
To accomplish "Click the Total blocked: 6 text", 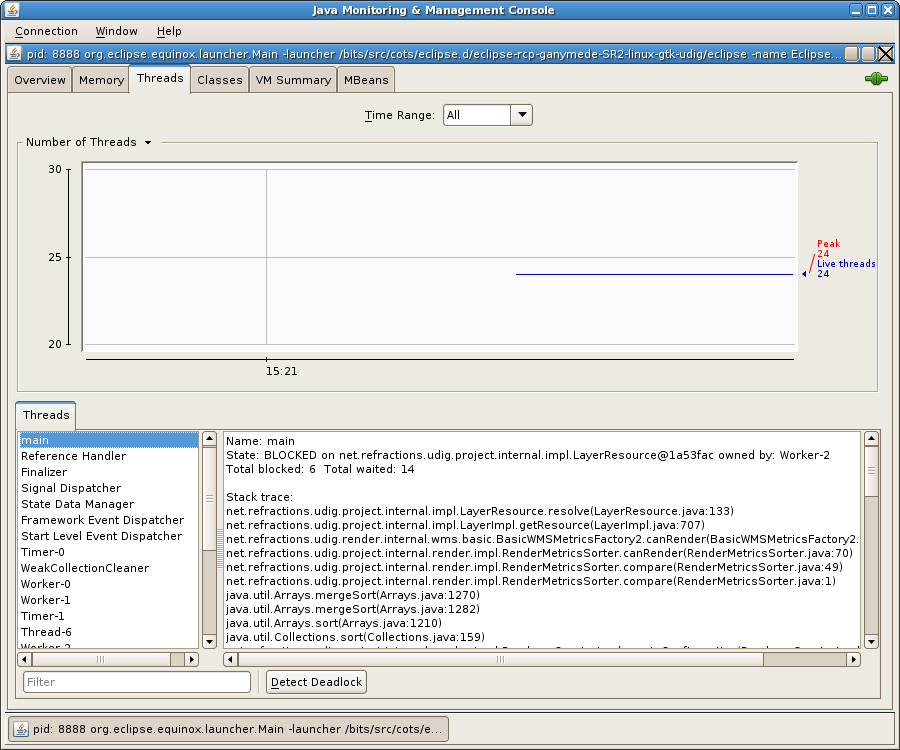I will (x=271, y=469).
